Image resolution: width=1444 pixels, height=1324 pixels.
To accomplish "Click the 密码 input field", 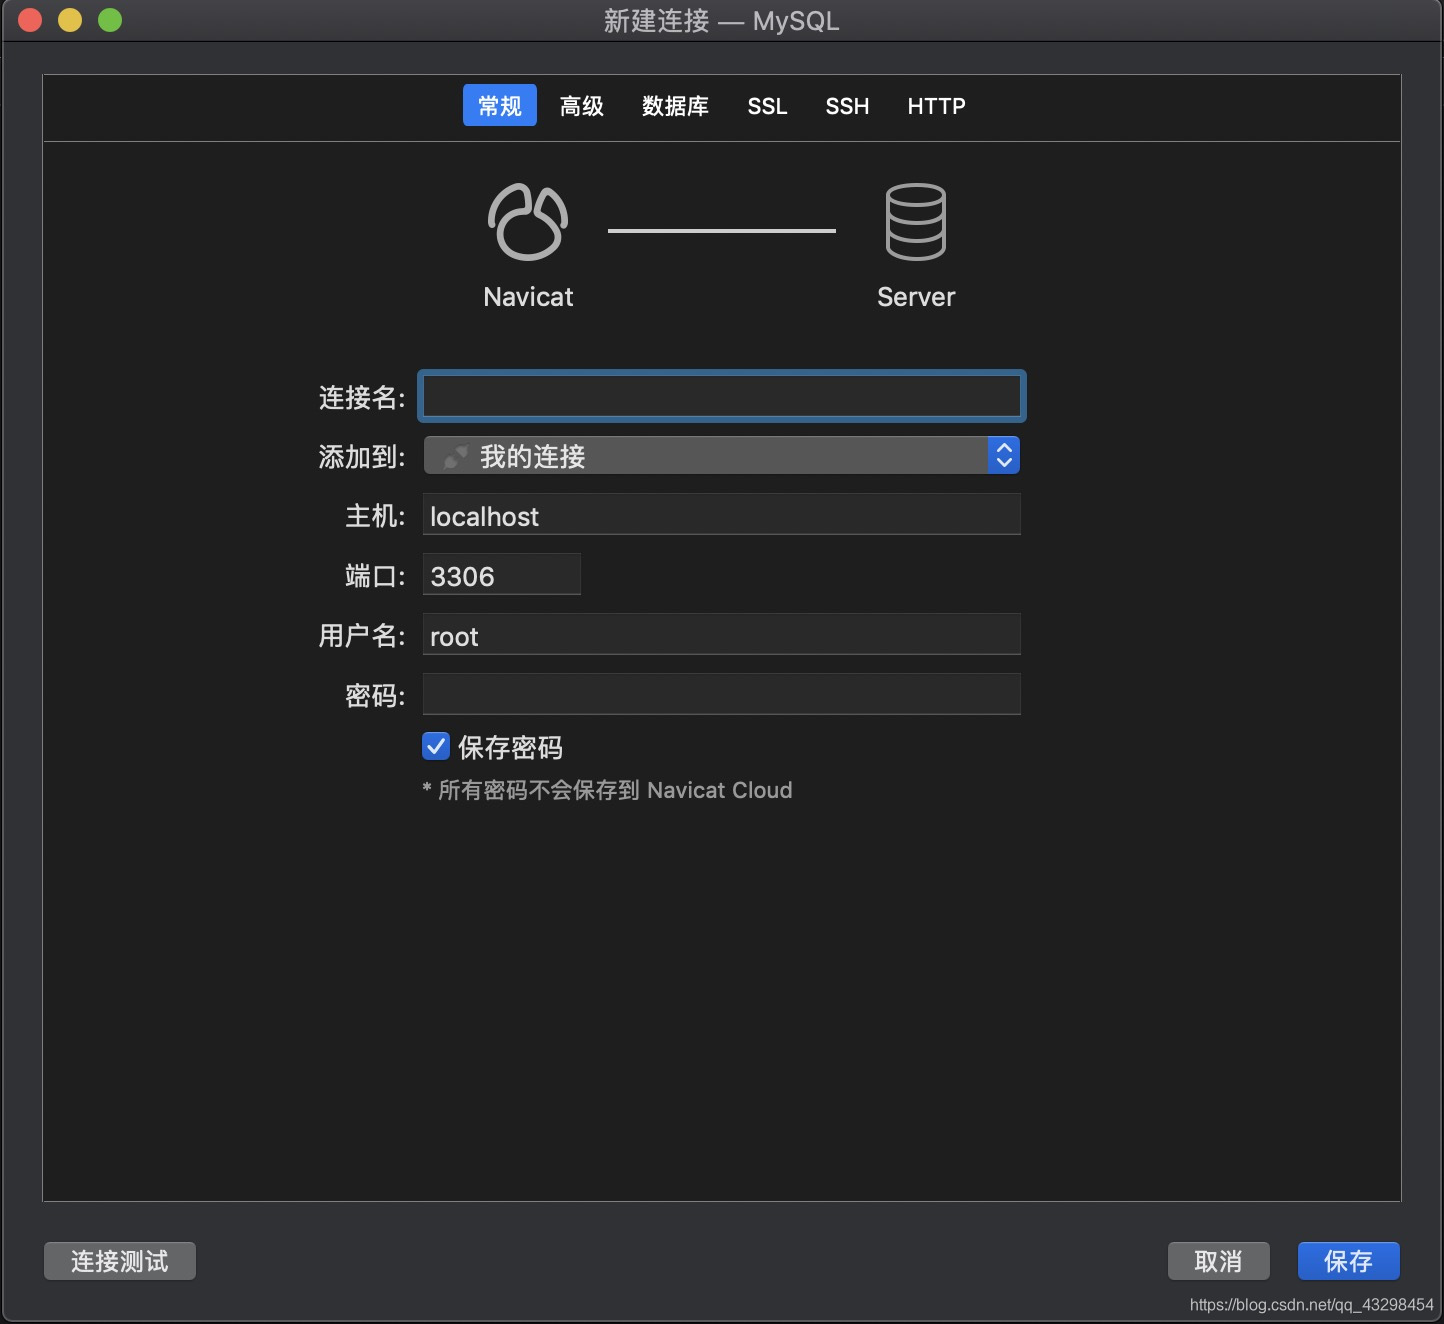I will pyautogui.click(x=722, y=694).
